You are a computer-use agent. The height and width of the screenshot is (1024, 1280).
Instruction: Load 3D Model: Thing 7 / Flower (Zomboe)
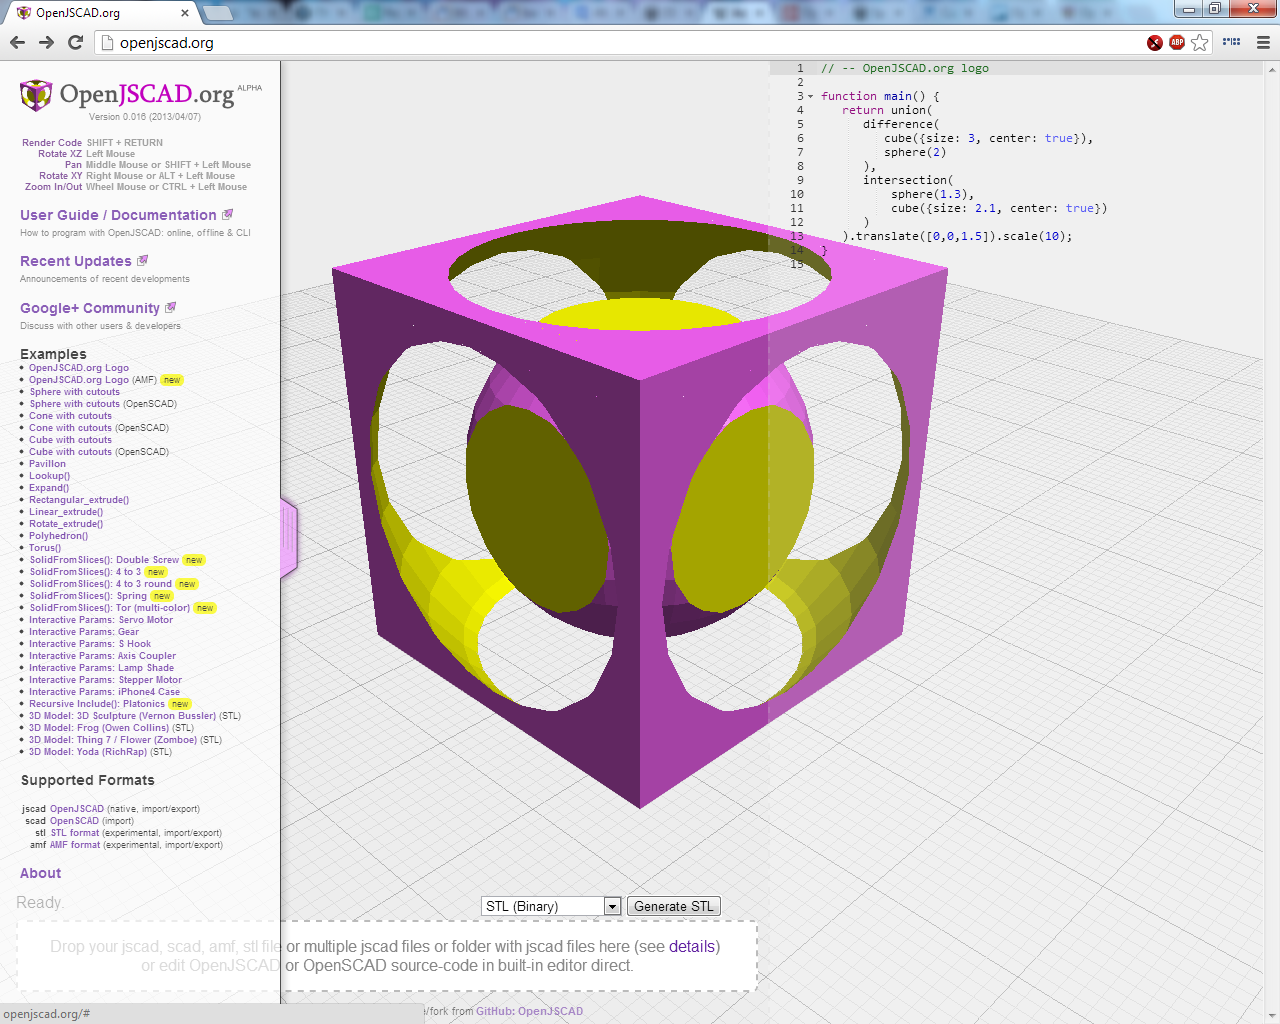pos(113,740)
